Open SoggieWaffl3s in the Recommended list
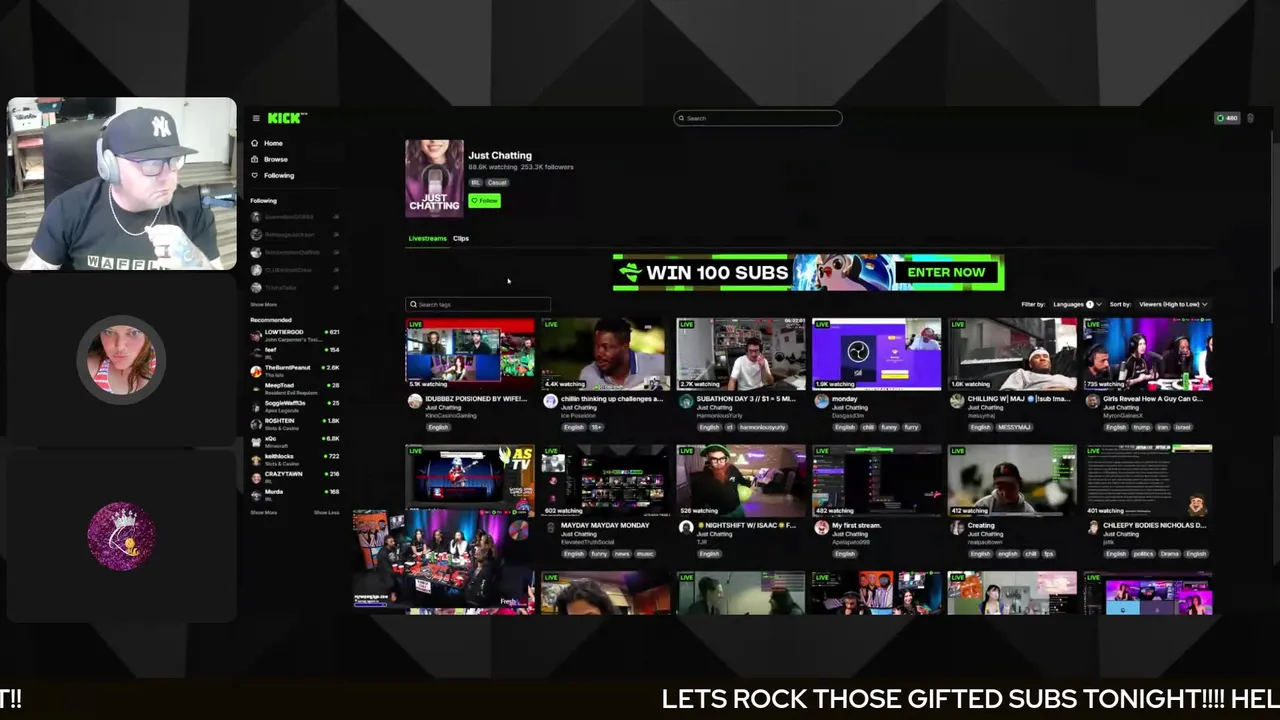The width and height of the screenshot is (1280, 720). coord(295,405)
